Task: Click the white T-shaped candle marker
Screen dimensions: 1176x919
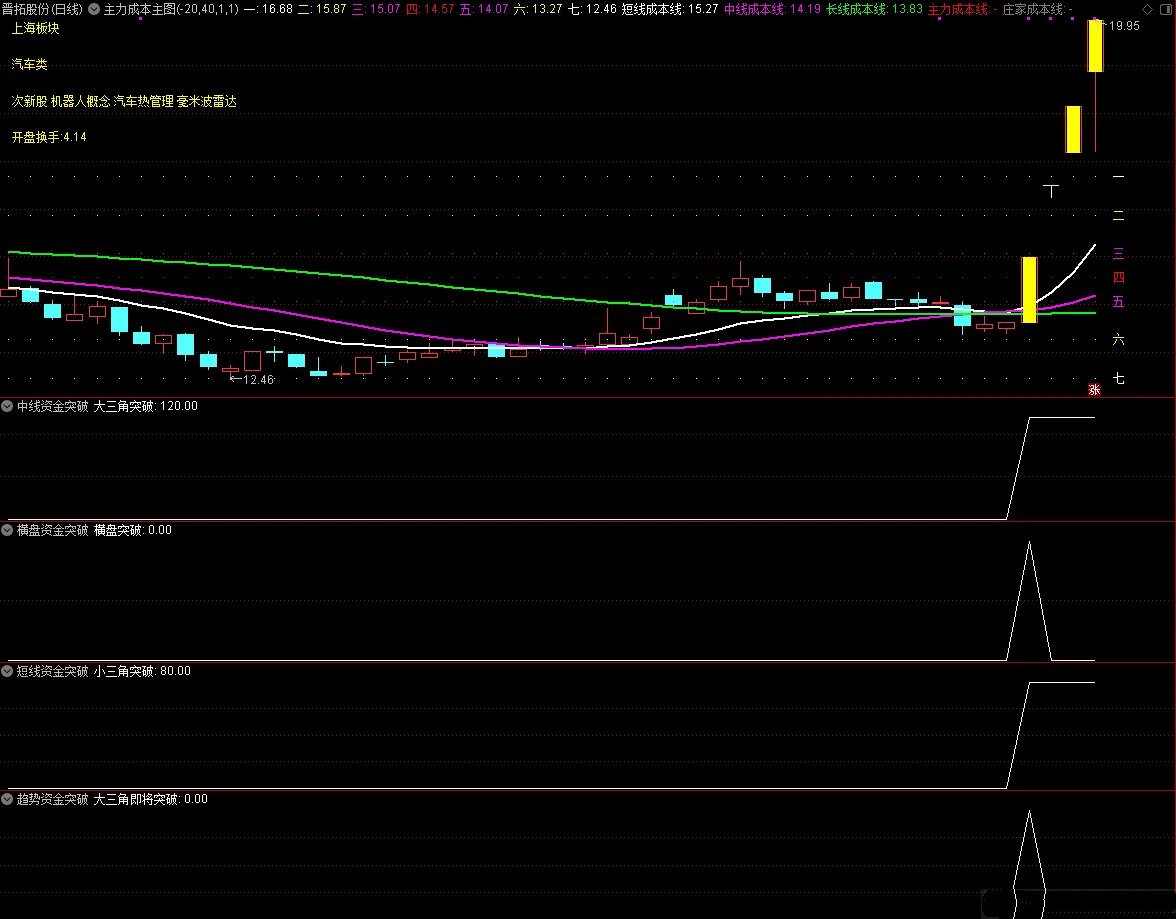Action: 1051,190
